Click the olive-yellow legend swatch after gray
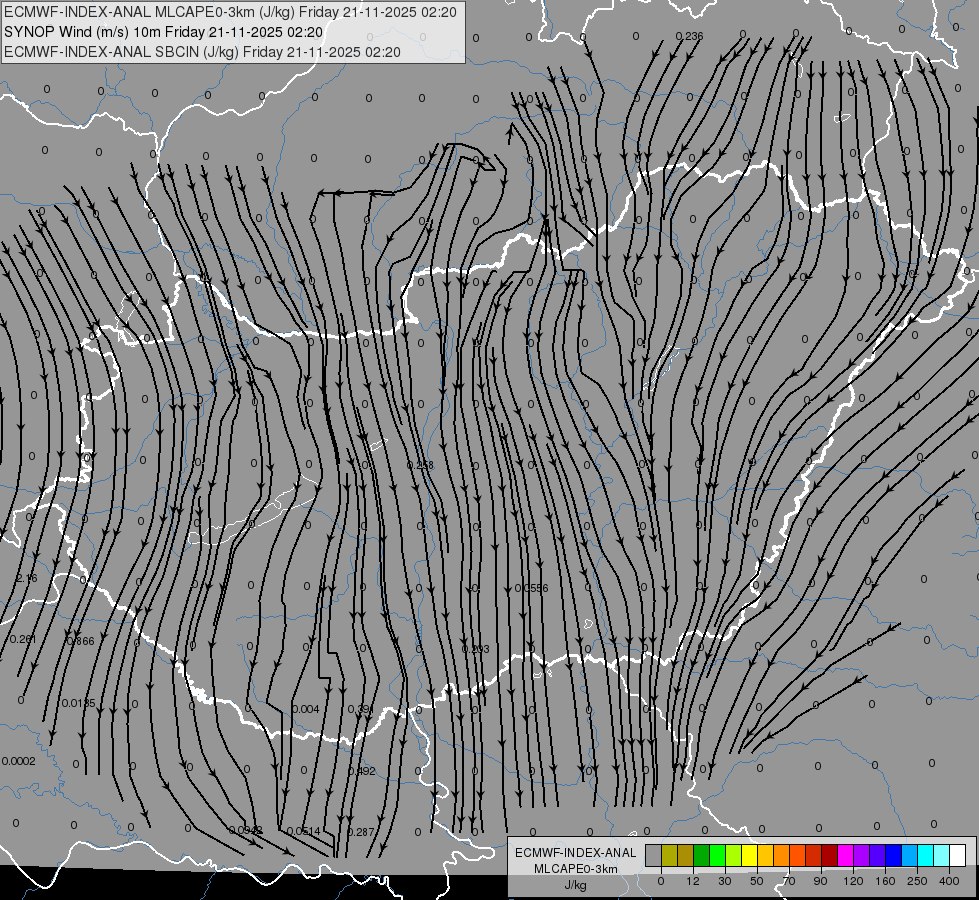This screenshot has width=979, height=900. pyautogui.click(x=669, y=855)
